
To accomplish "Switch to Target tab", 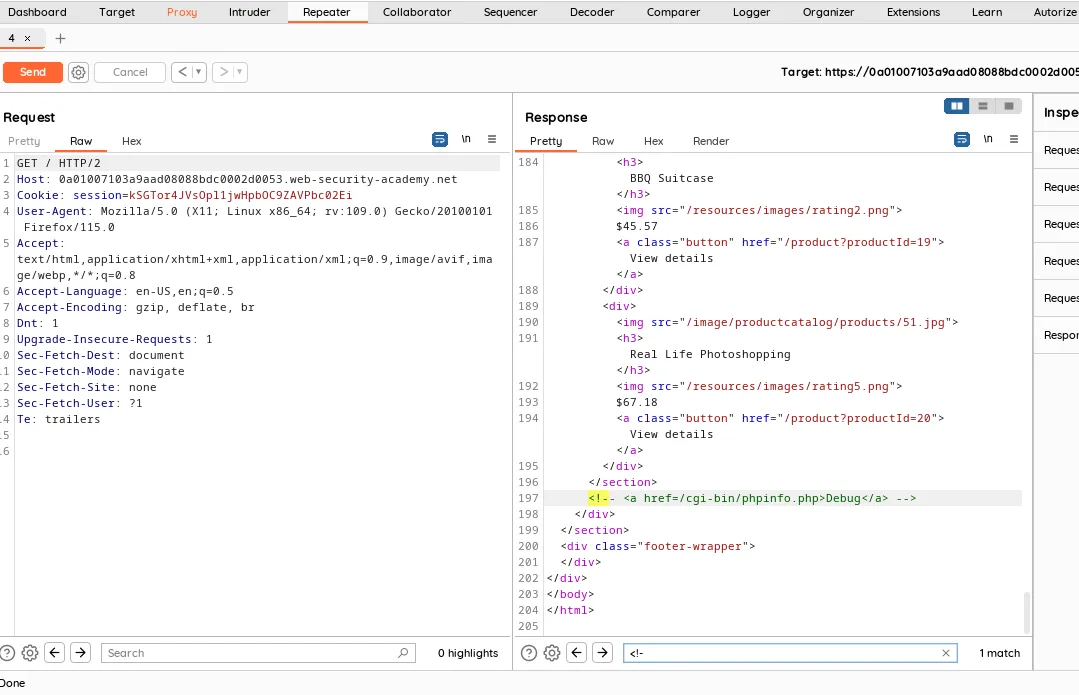I will tap(117, 12).
